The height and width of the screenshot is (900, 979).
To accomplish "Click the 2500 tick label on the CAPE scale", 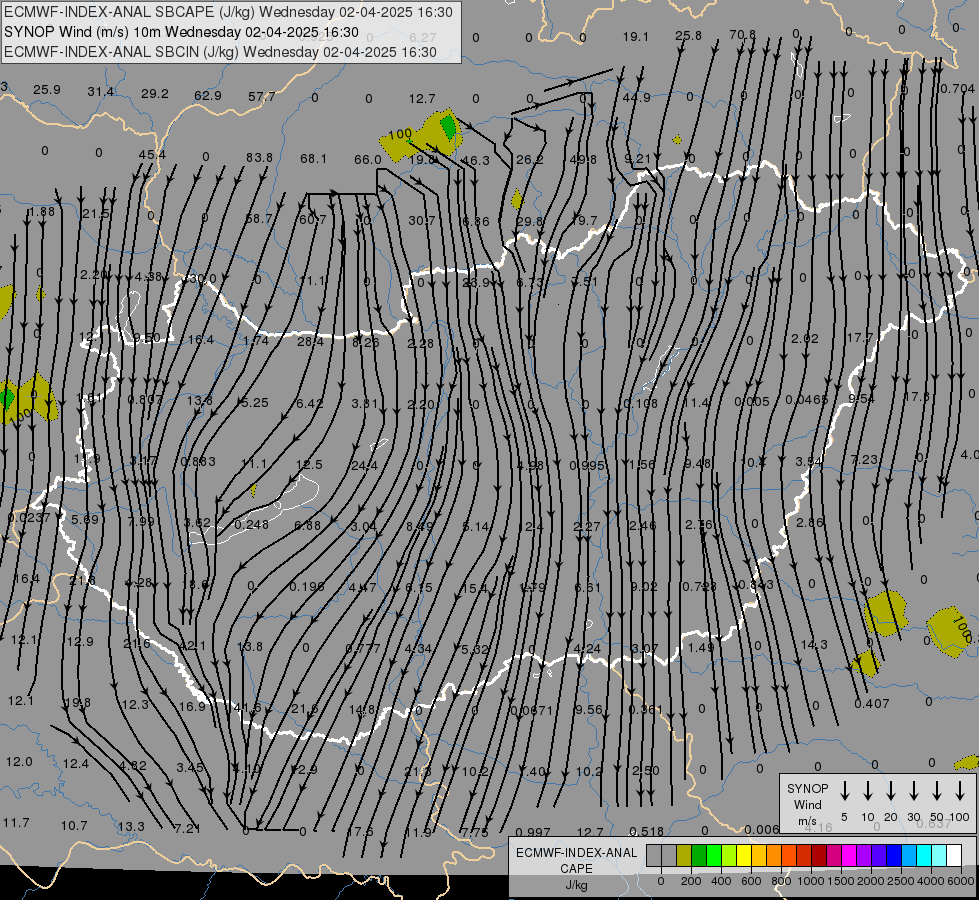I will [x=902, y=881].
